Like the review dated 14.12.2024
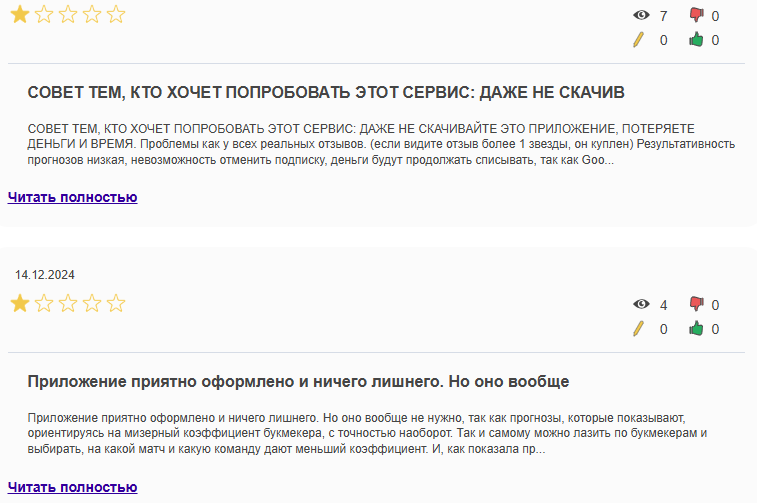757x503 pixels. pyautogui.click(x=697, y=329)
